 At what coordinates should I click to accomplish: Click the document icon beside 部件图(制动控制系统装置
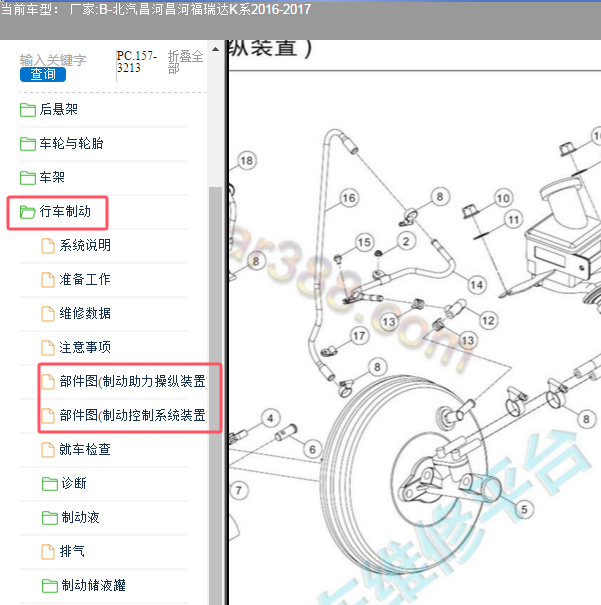coord(48,416)
